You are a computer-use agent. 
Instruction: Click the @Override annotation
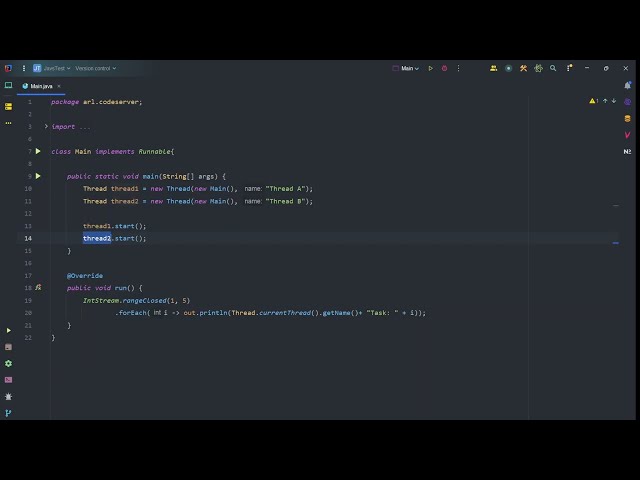(x=85, y=276)
